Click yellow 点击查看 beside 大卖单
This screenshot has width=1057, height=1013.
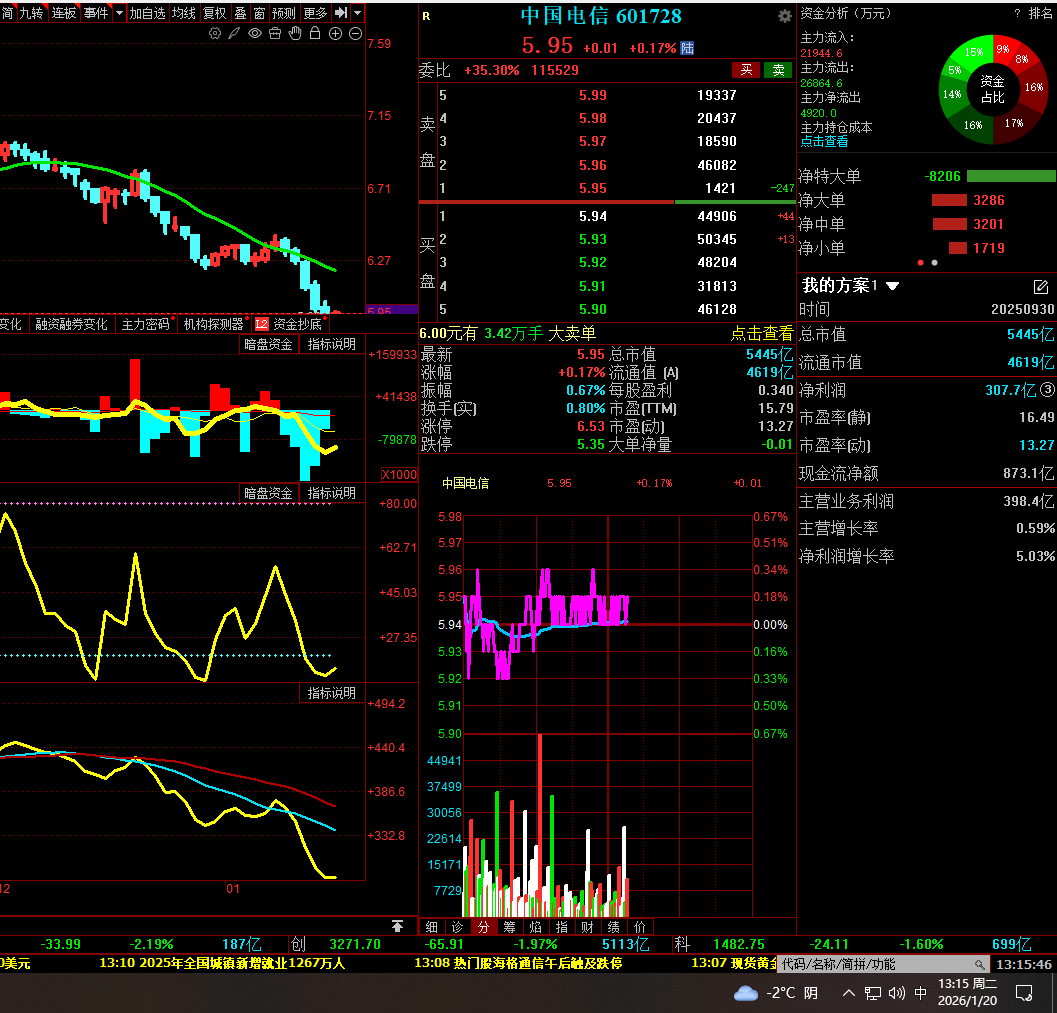click(762, 333)
